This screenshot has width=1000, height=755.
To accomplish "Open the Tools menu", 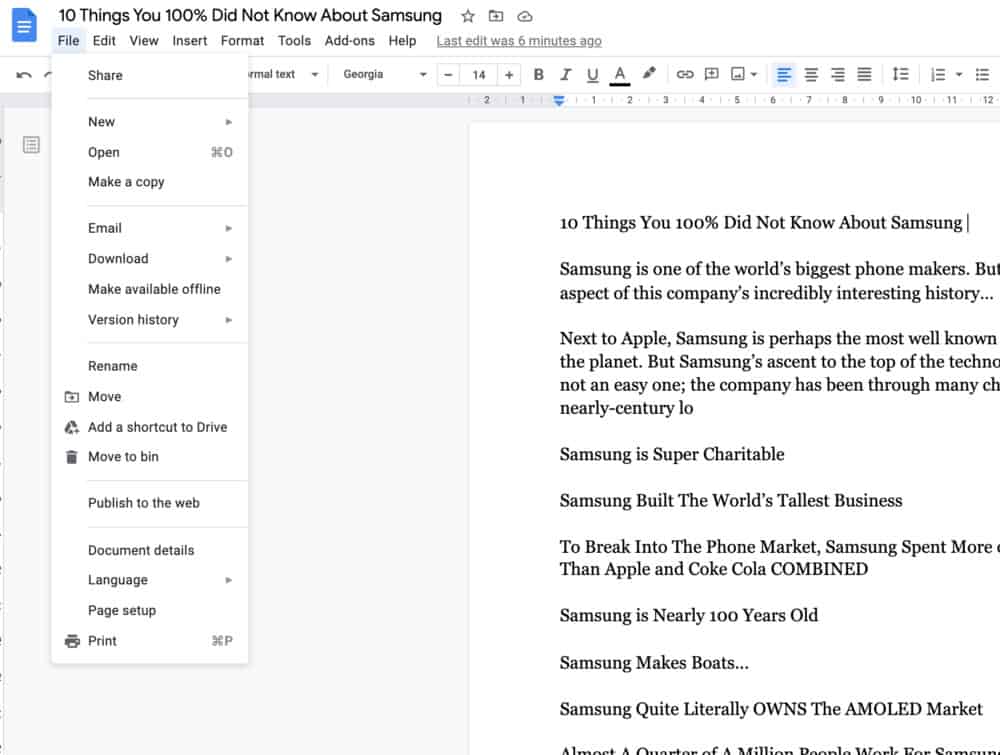I will click(x=294, y=41).
